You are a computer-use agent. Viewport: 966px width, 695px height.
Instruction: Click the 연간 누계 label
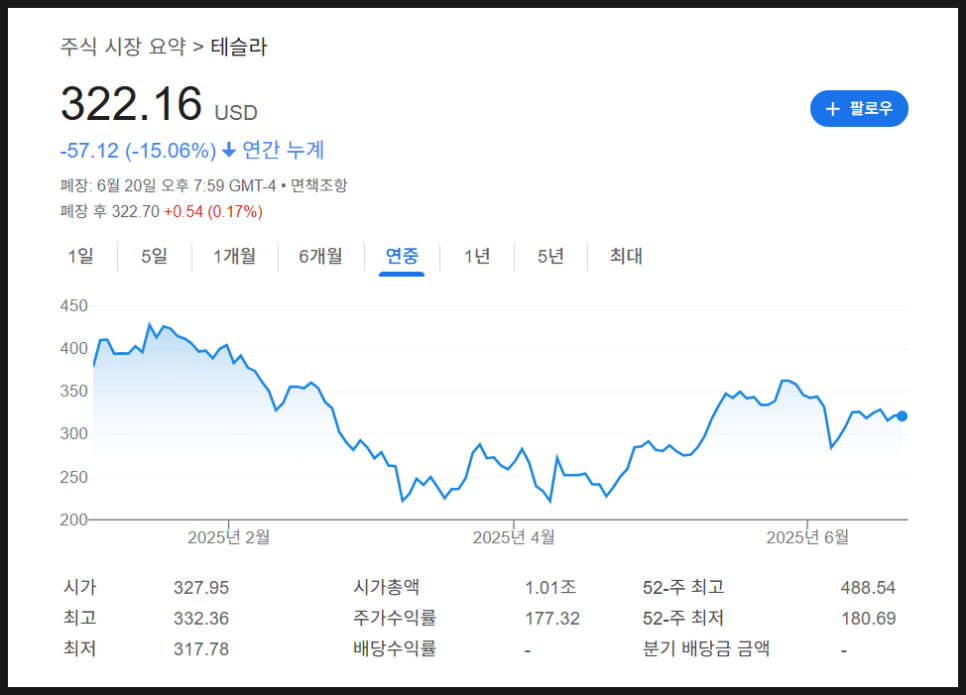tap(283, 150)
